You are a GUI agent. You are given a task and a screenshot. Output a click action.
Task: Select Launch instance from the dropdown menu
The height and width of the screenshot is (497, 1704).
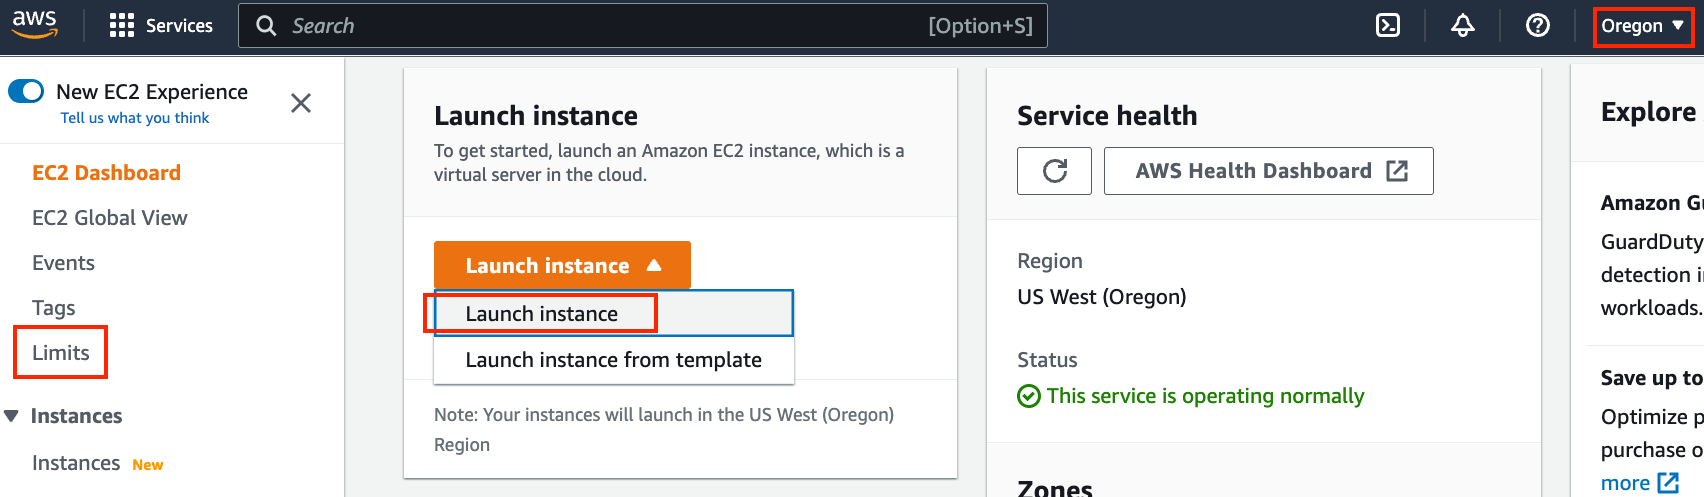pyautogui.click(x=541, y=314)
